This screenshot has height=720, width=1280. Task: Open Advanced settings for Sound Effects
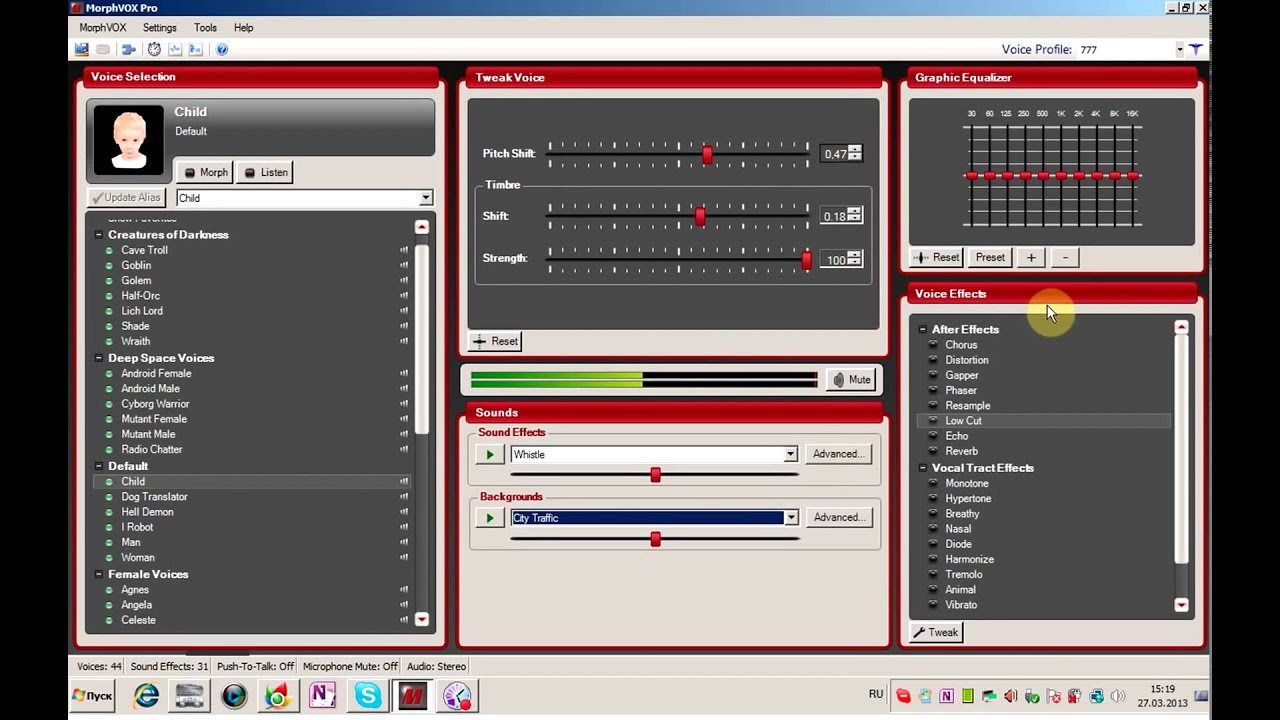(x=838, y=454)
